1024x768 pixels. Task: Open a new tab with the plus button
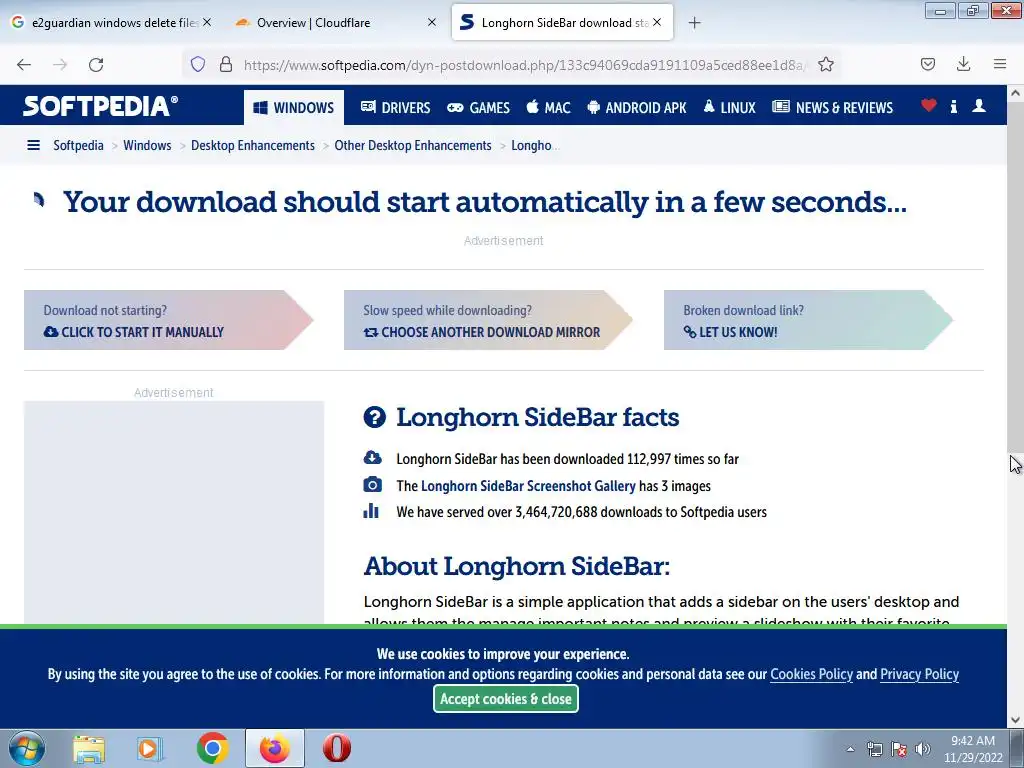(694, 23)
